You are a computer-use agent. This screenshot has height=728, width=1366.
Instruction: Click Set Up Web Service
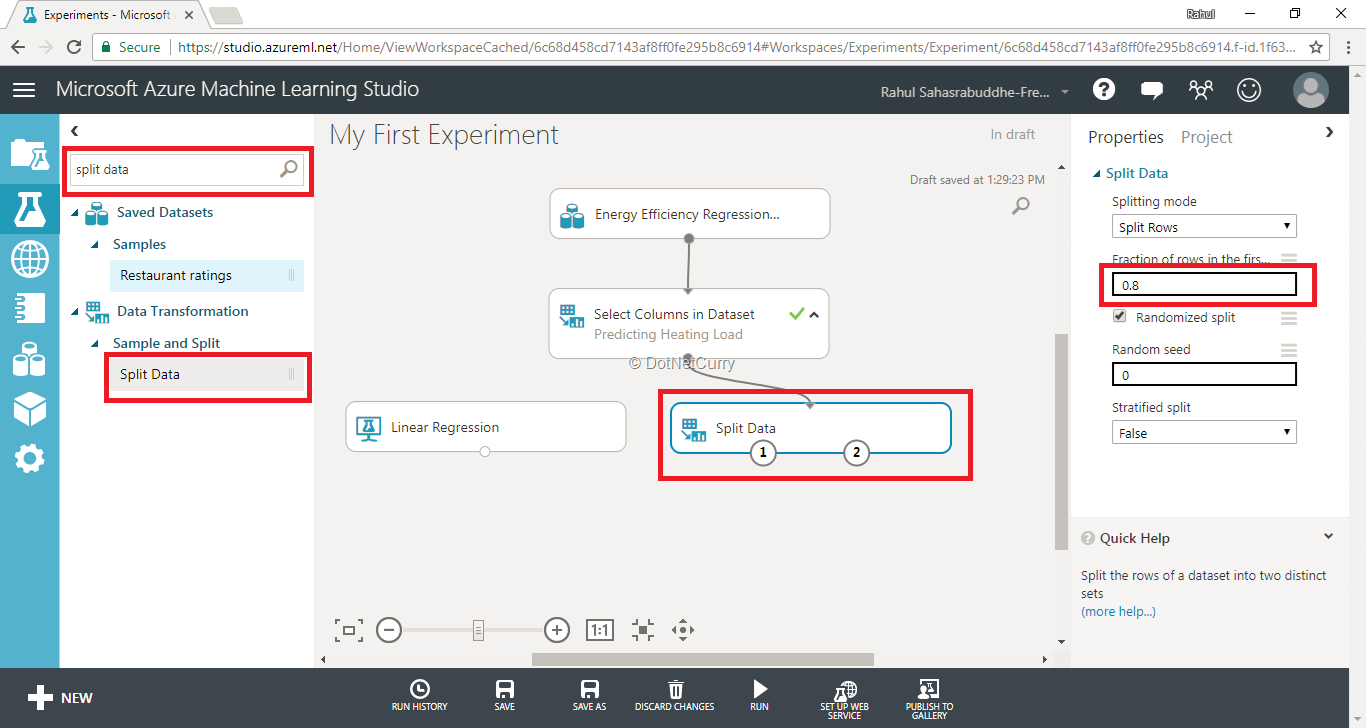coord(845,699)
